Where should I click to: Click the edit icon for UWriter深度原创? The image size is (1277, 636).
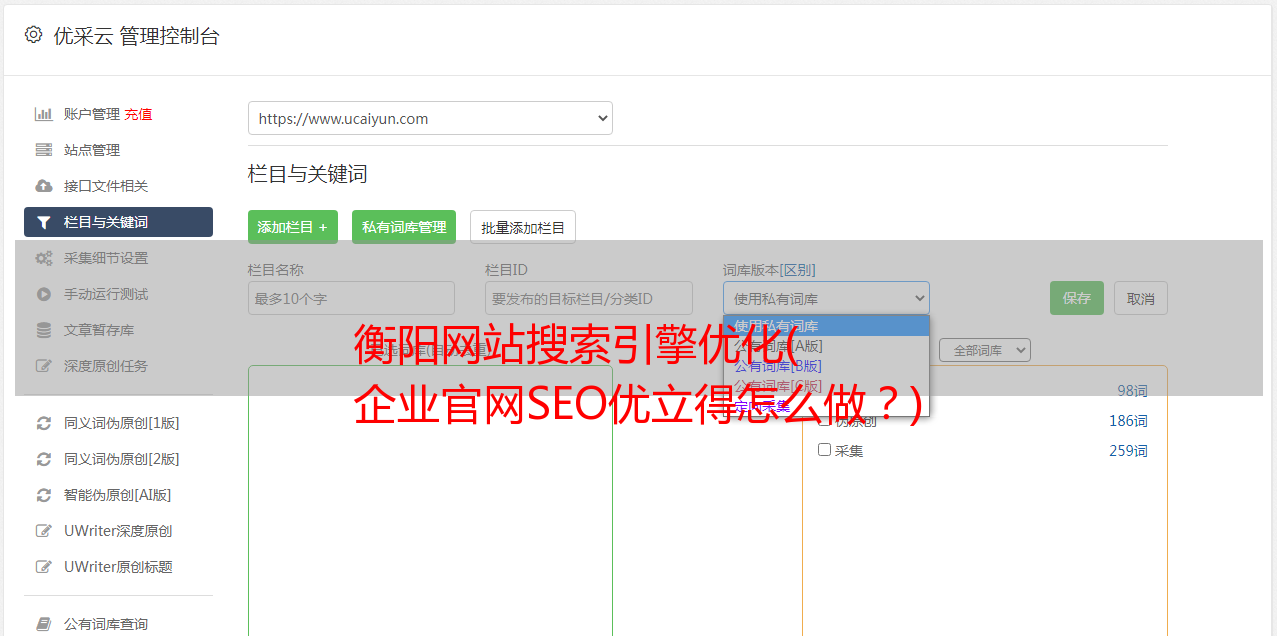(43, 531)
